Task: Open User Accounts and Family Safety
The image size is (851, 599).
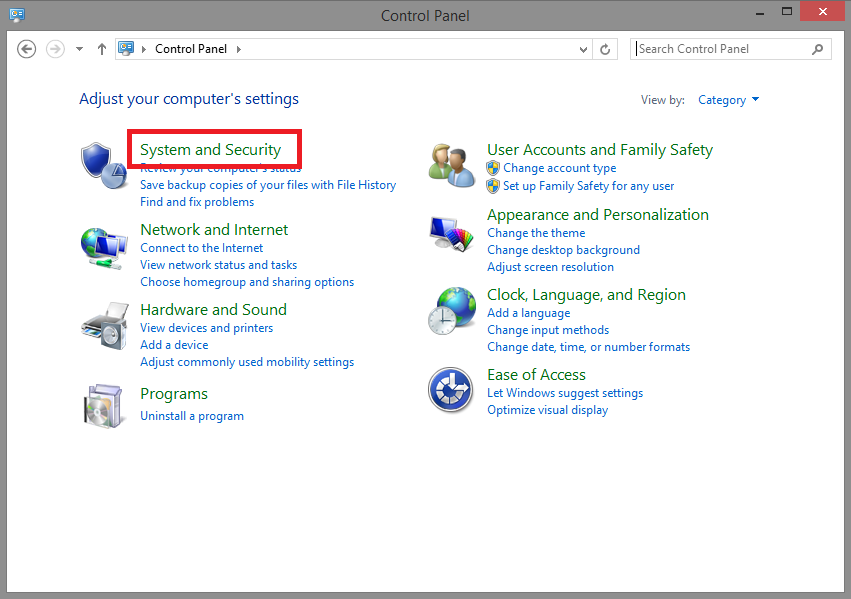Action: tap(600, 150)
